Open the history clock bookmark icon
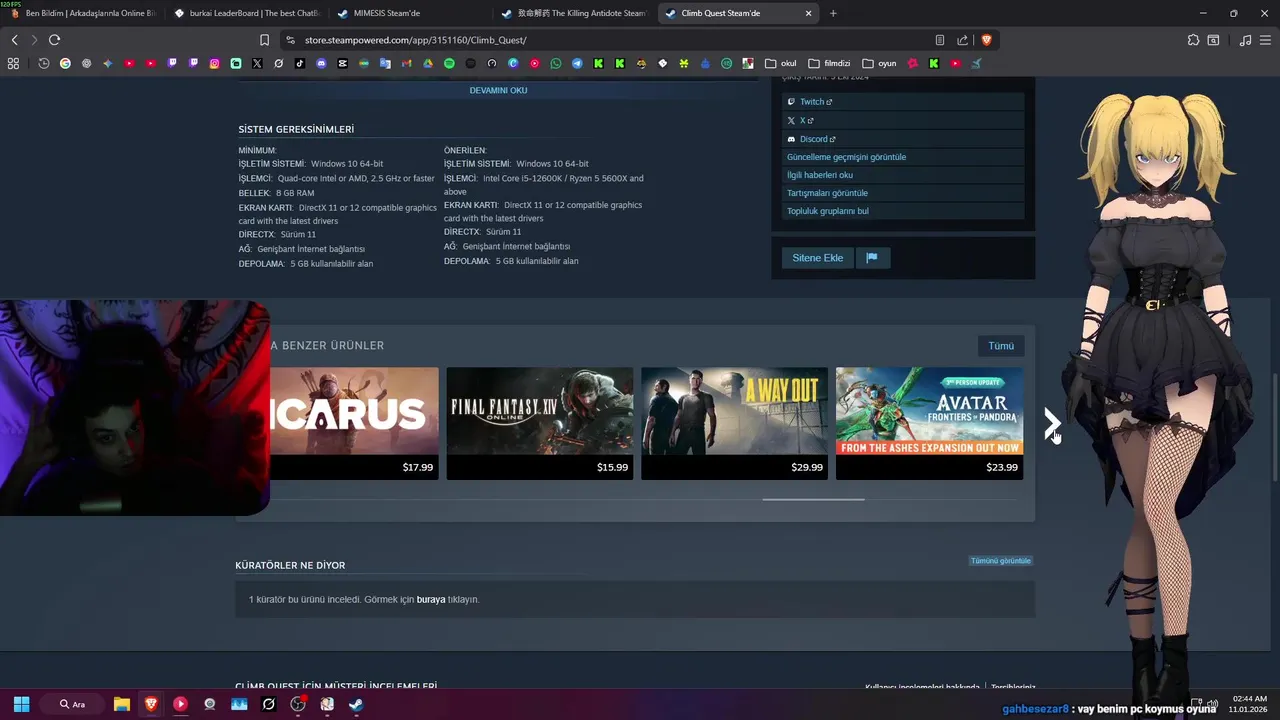 44,63
